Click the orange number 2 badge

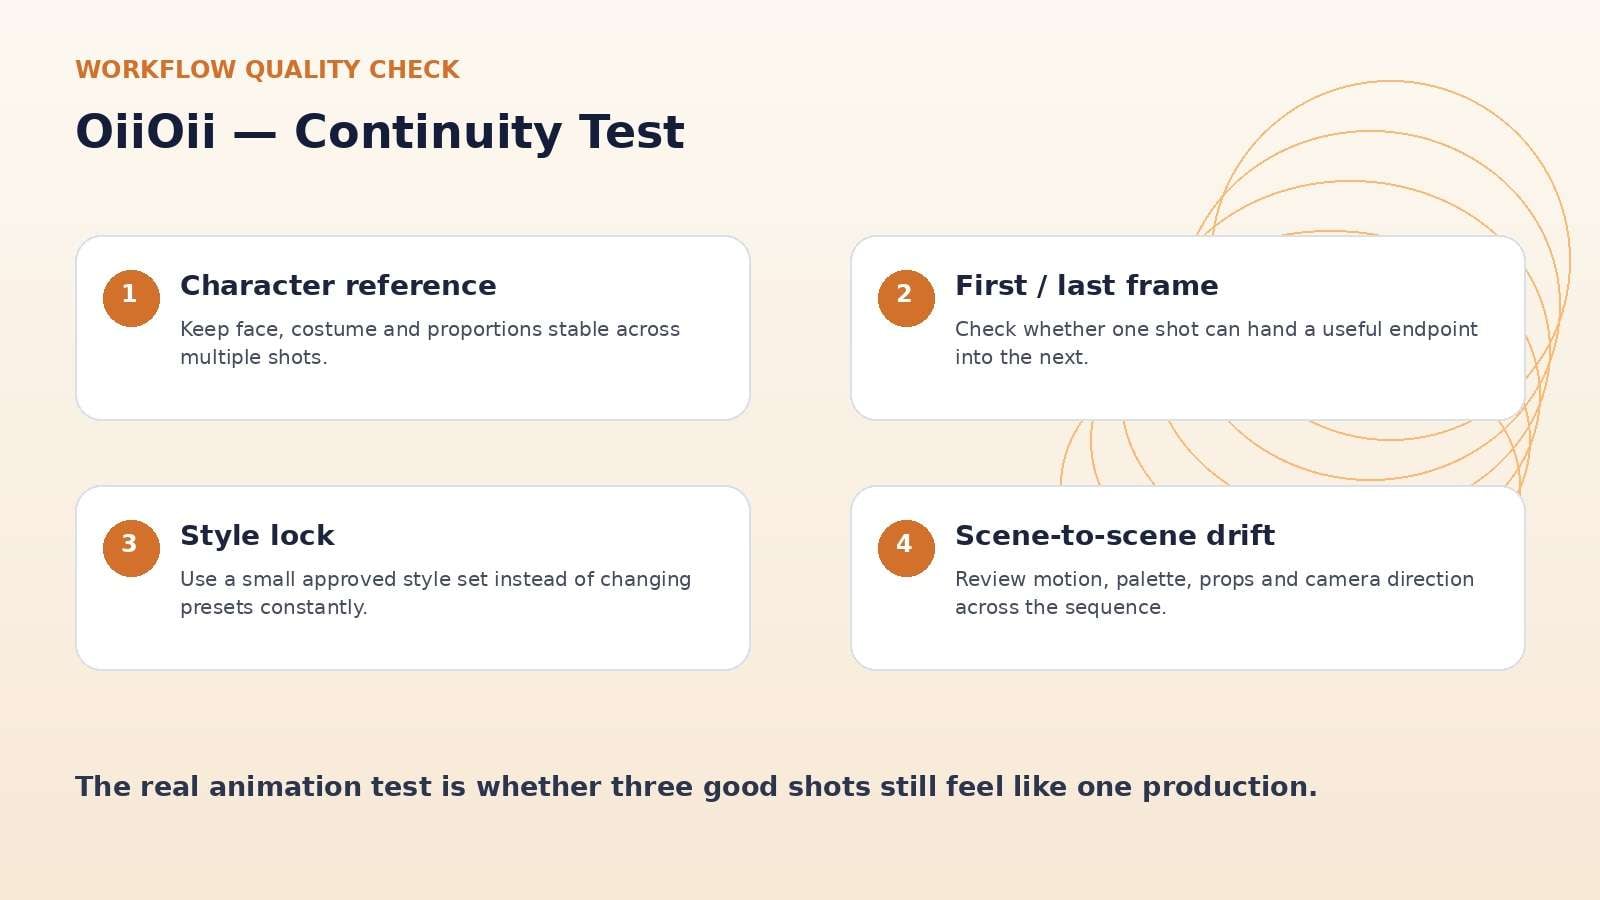pos(906,298)
